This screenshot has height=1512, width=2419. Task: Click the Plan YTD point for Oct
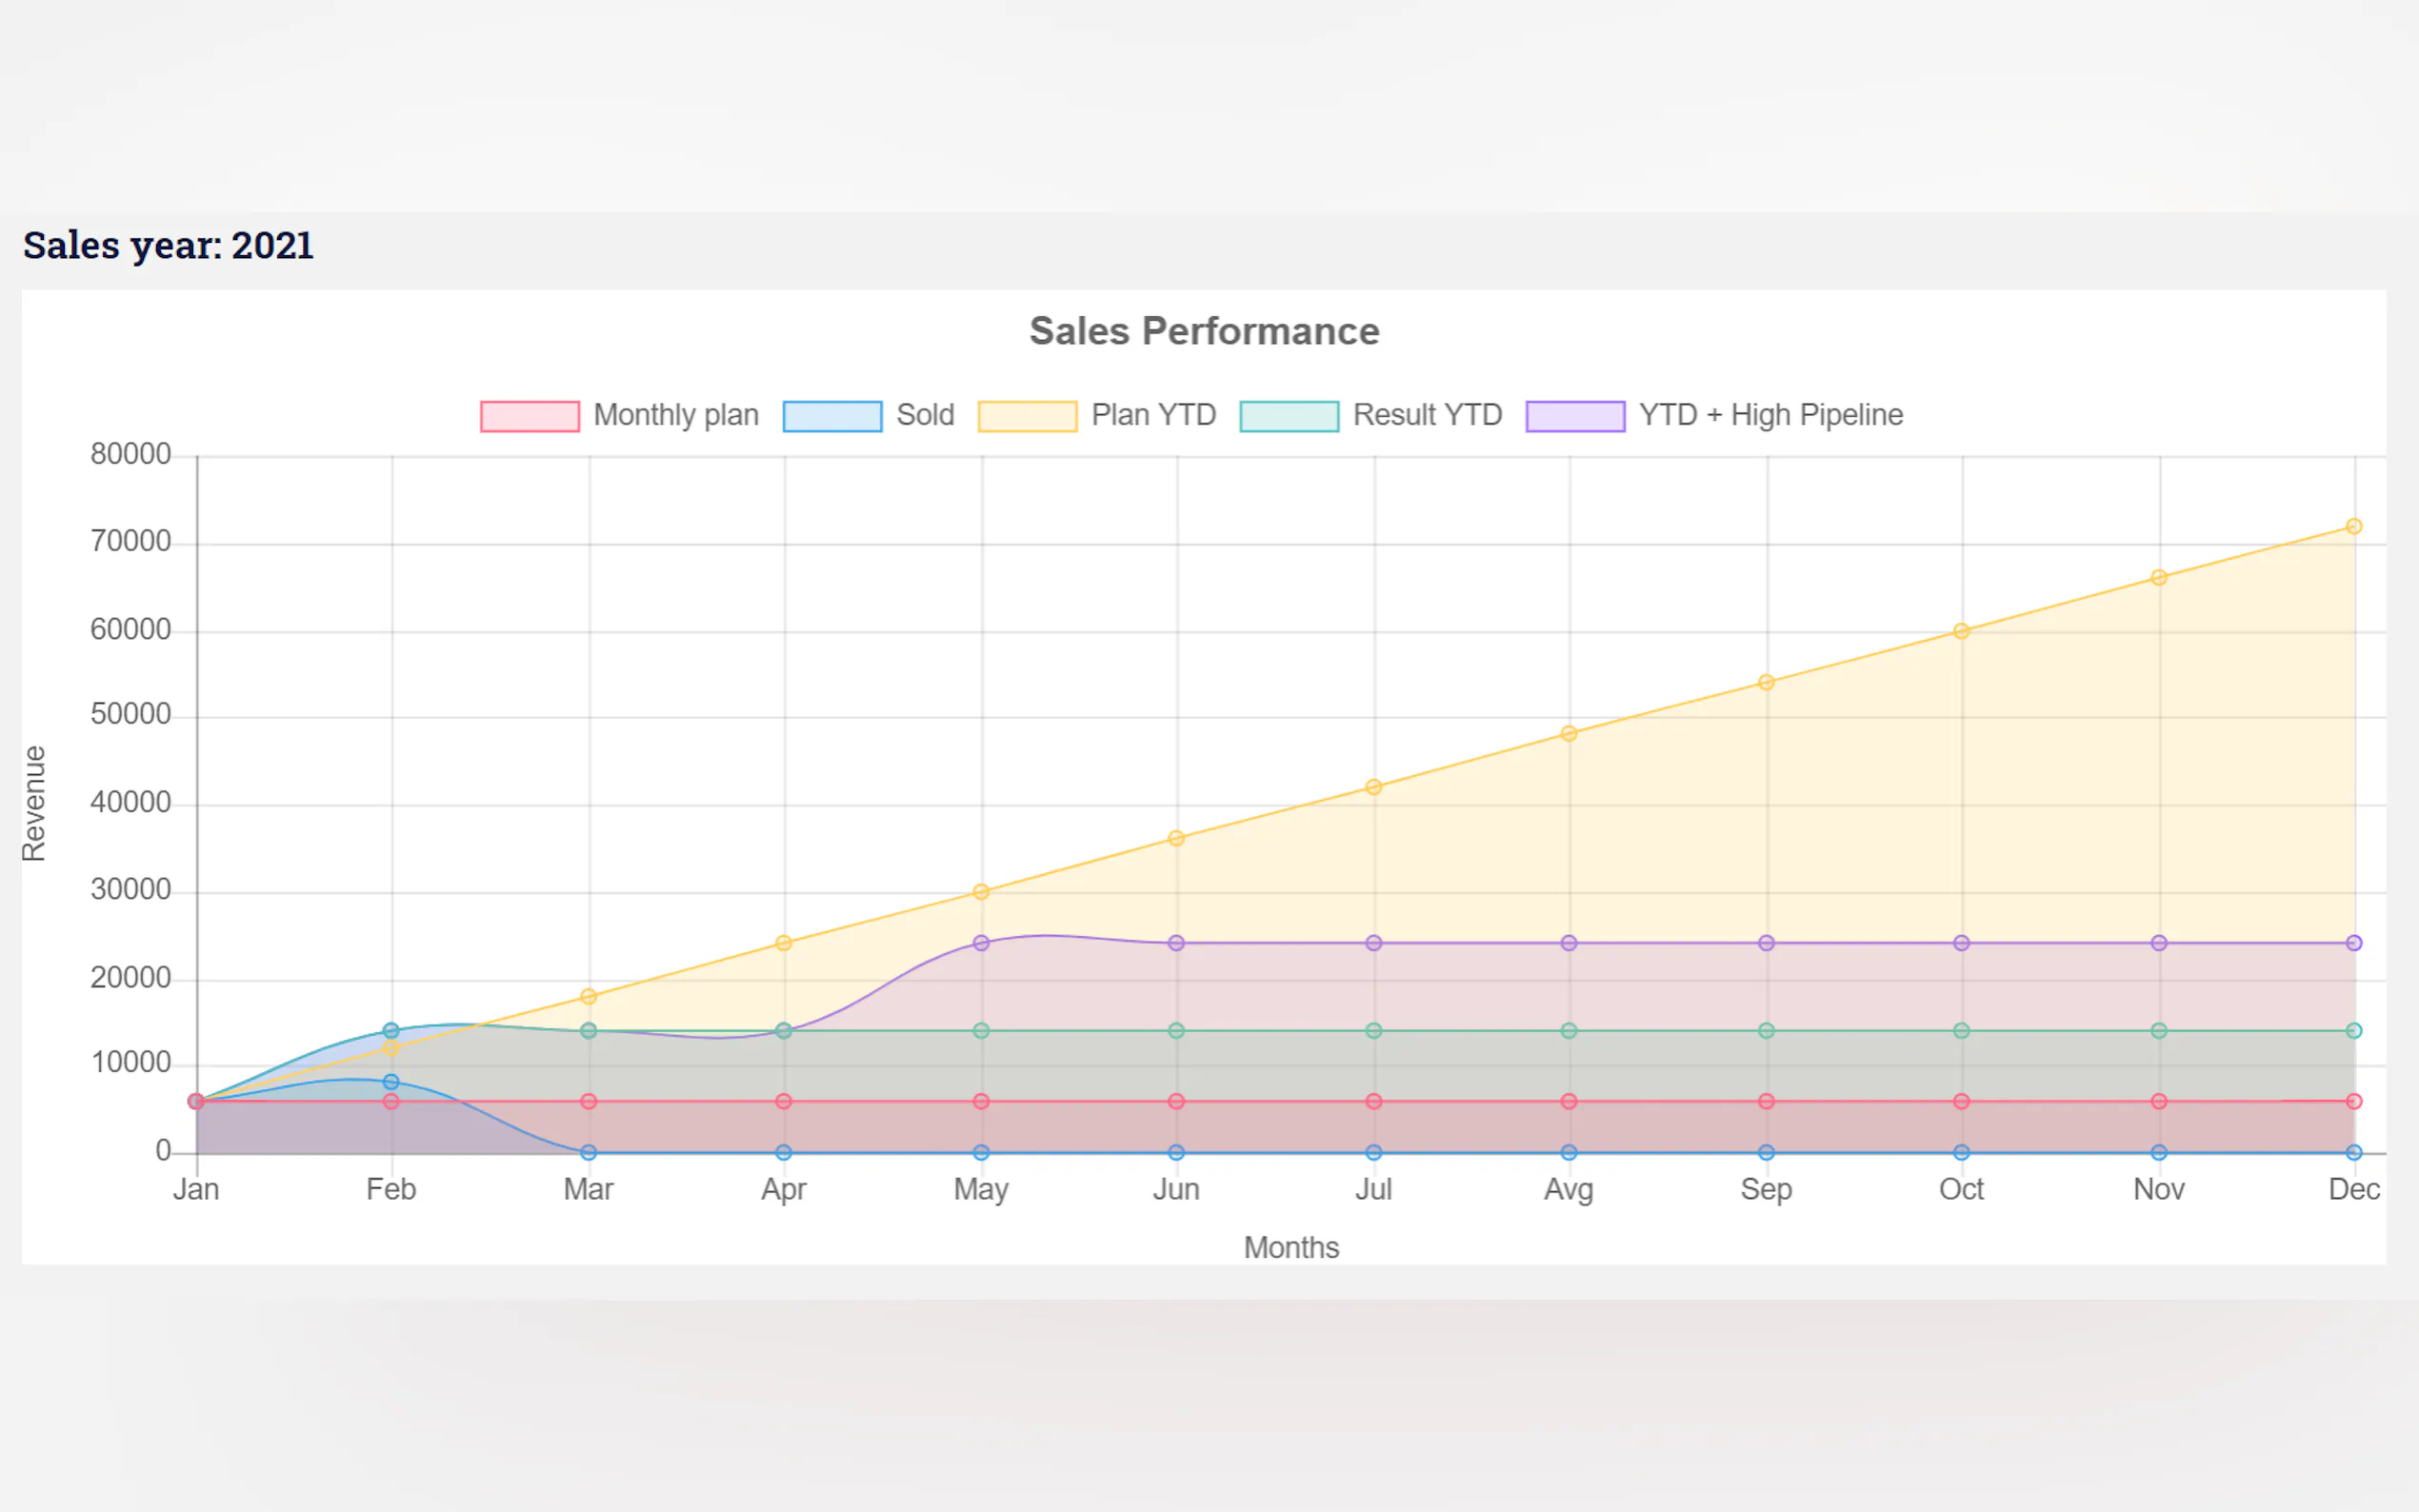click(1961, 631)
